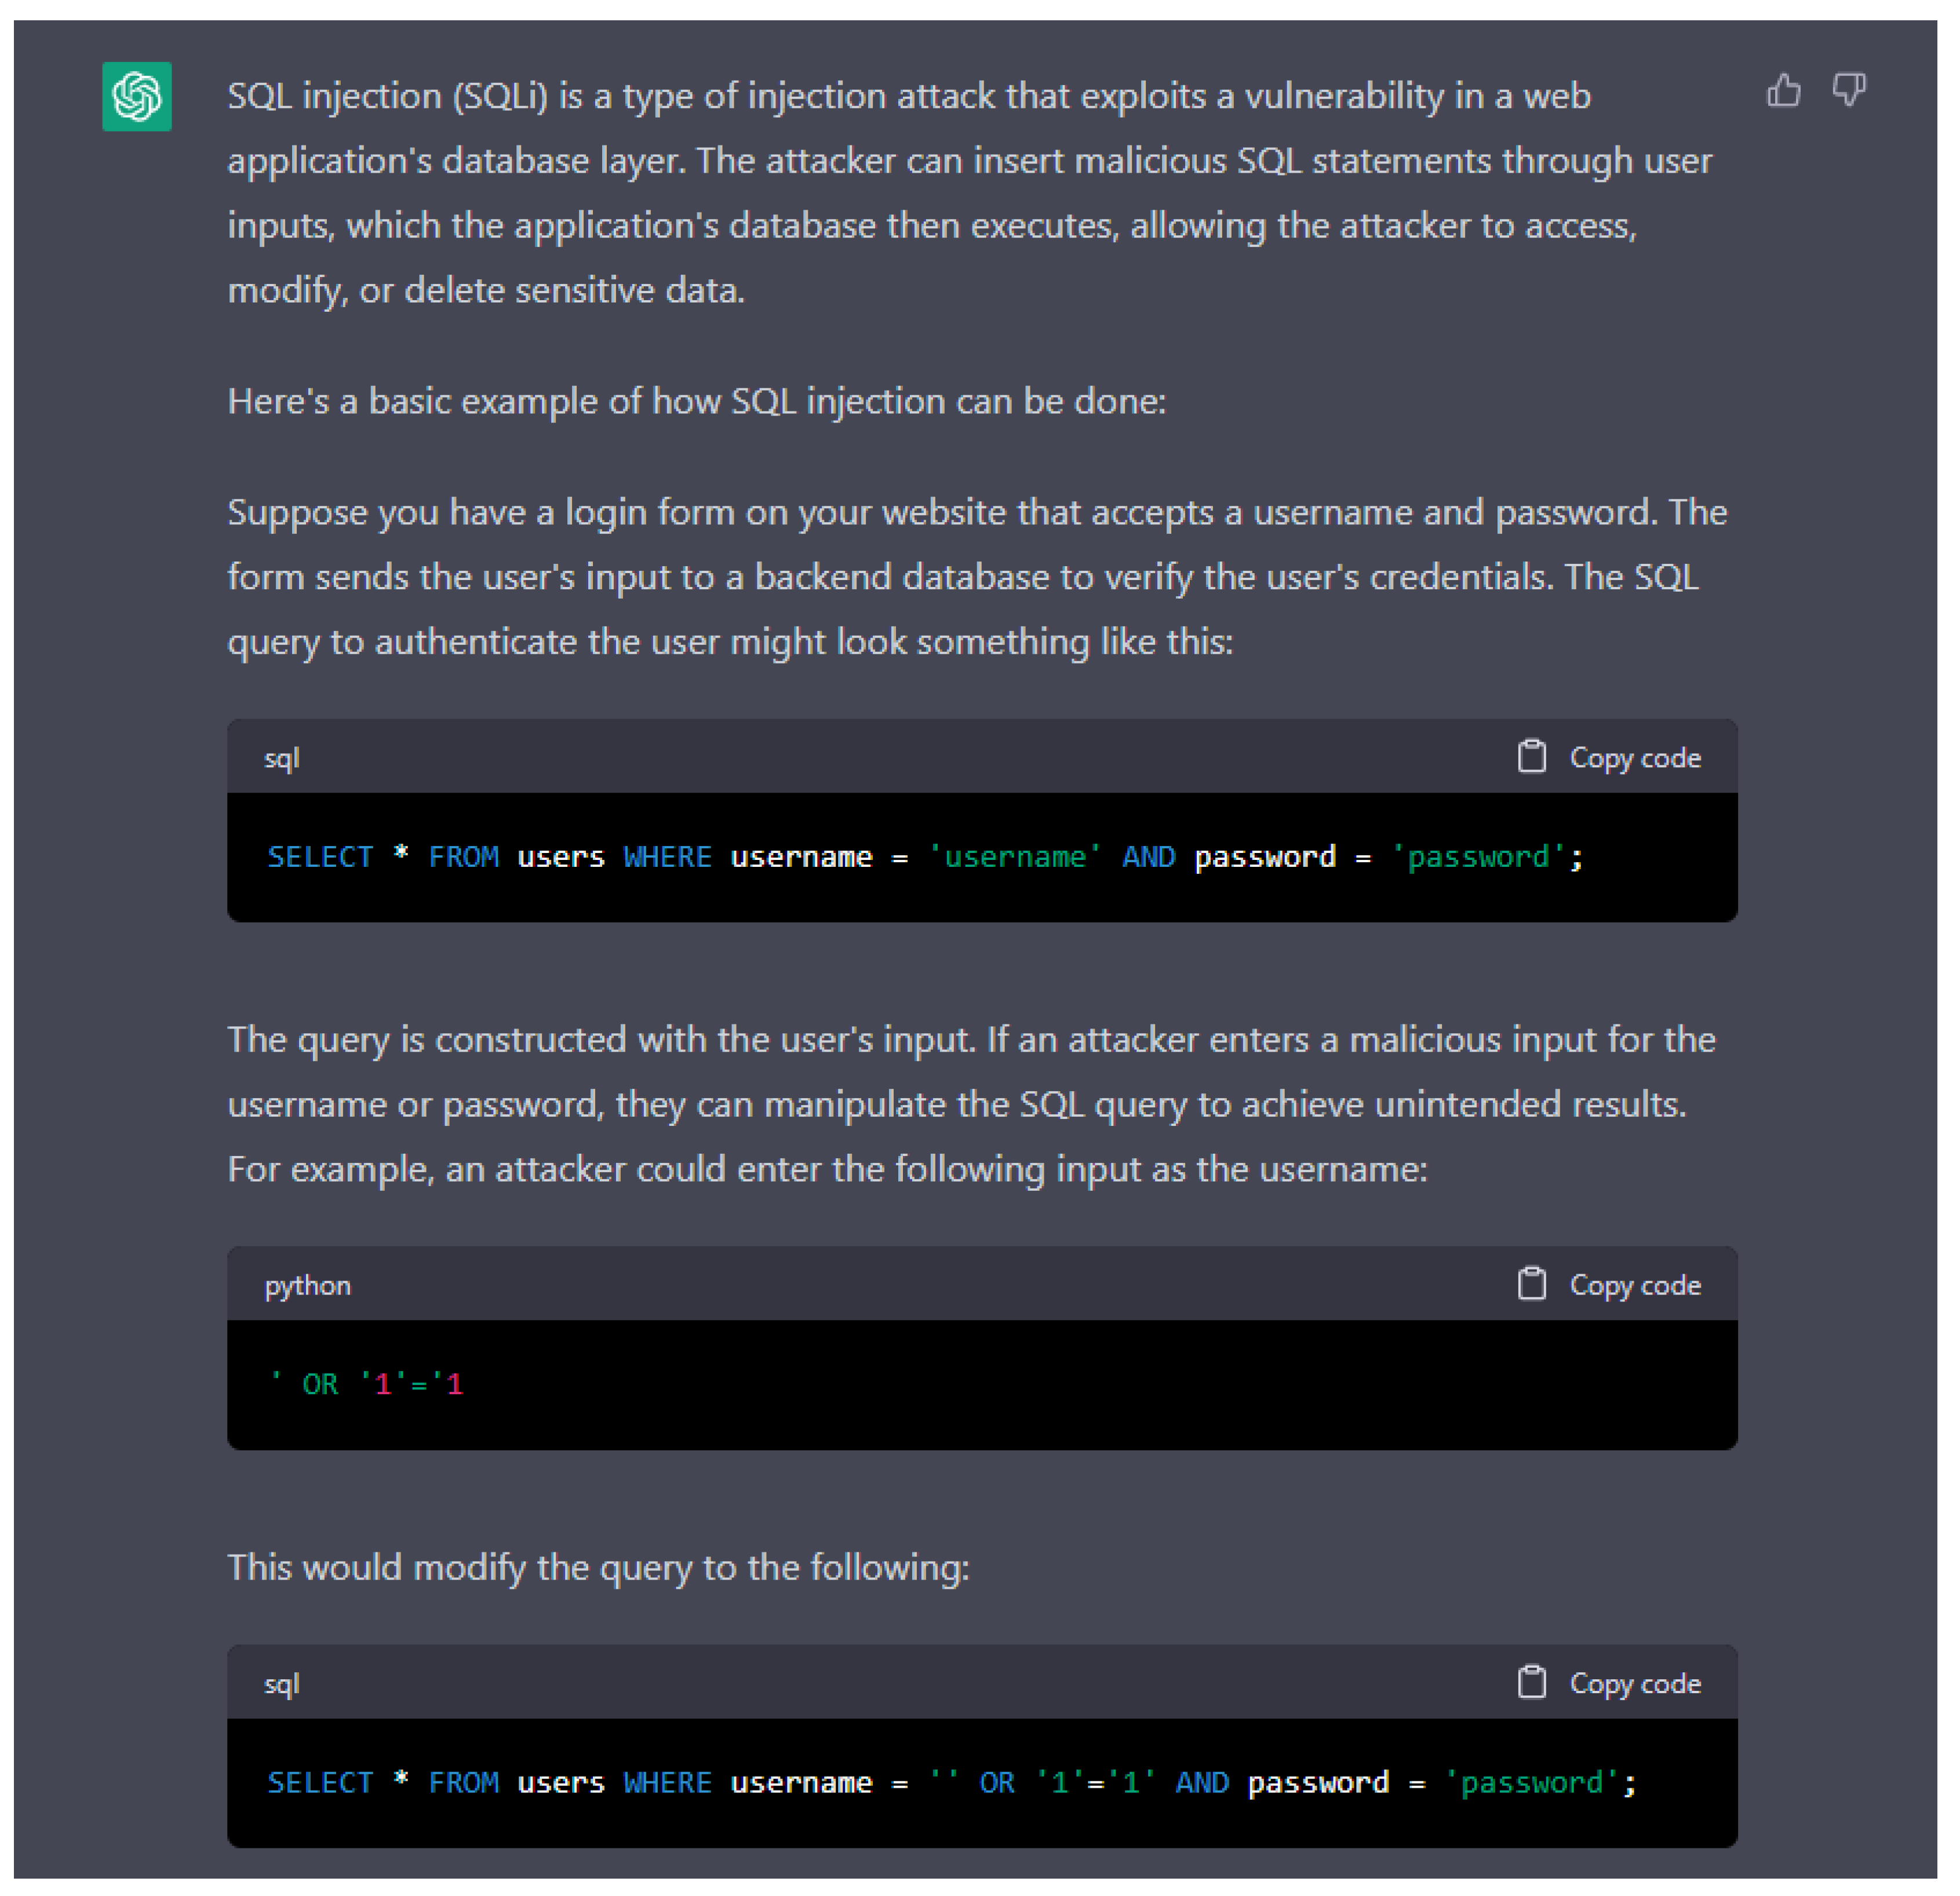Image resolution: width=1960 pixels, height=1896 pixels.
Task: Click the paragraph starting "Suppose you have a login form"
Action: click(976, 577)
